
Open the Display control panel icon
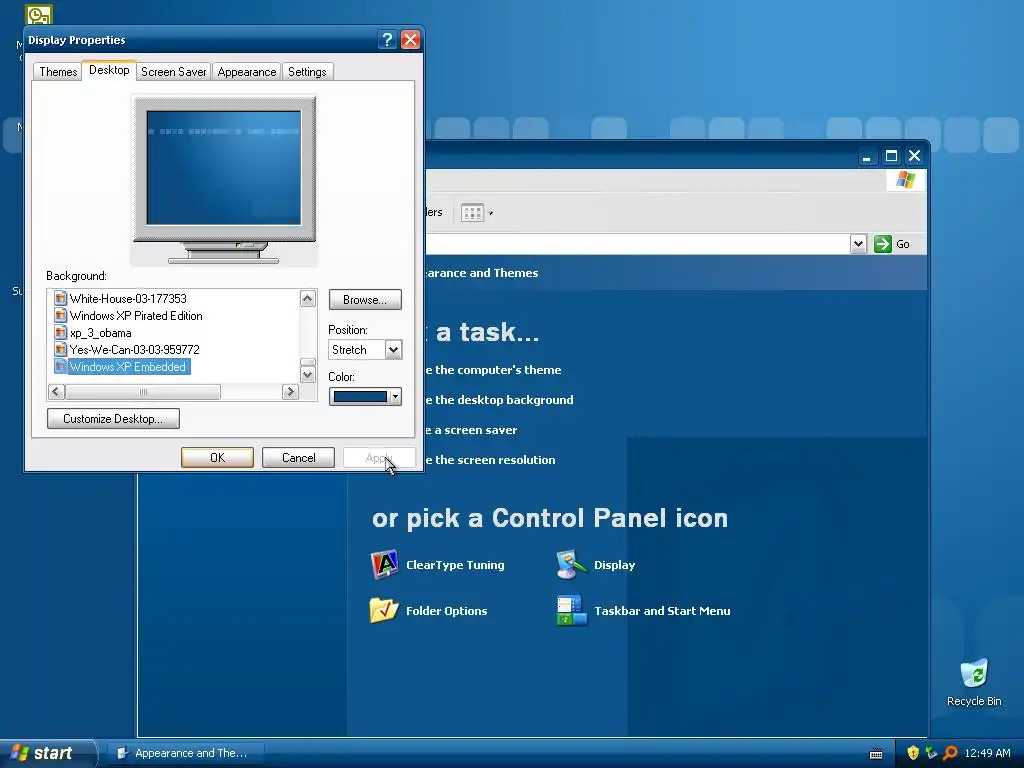pyautogui.click(x=571, y=565)
